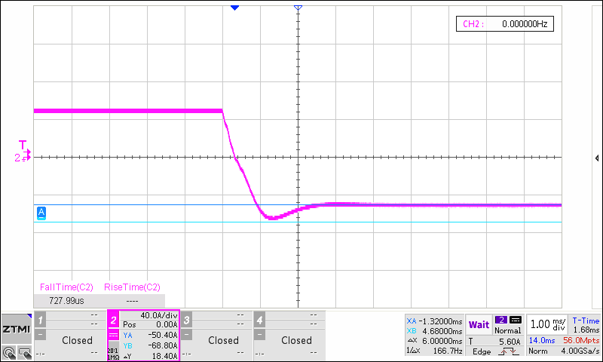
Task: Click the 40.0A/div vertical scale
Action: point(159,315)
